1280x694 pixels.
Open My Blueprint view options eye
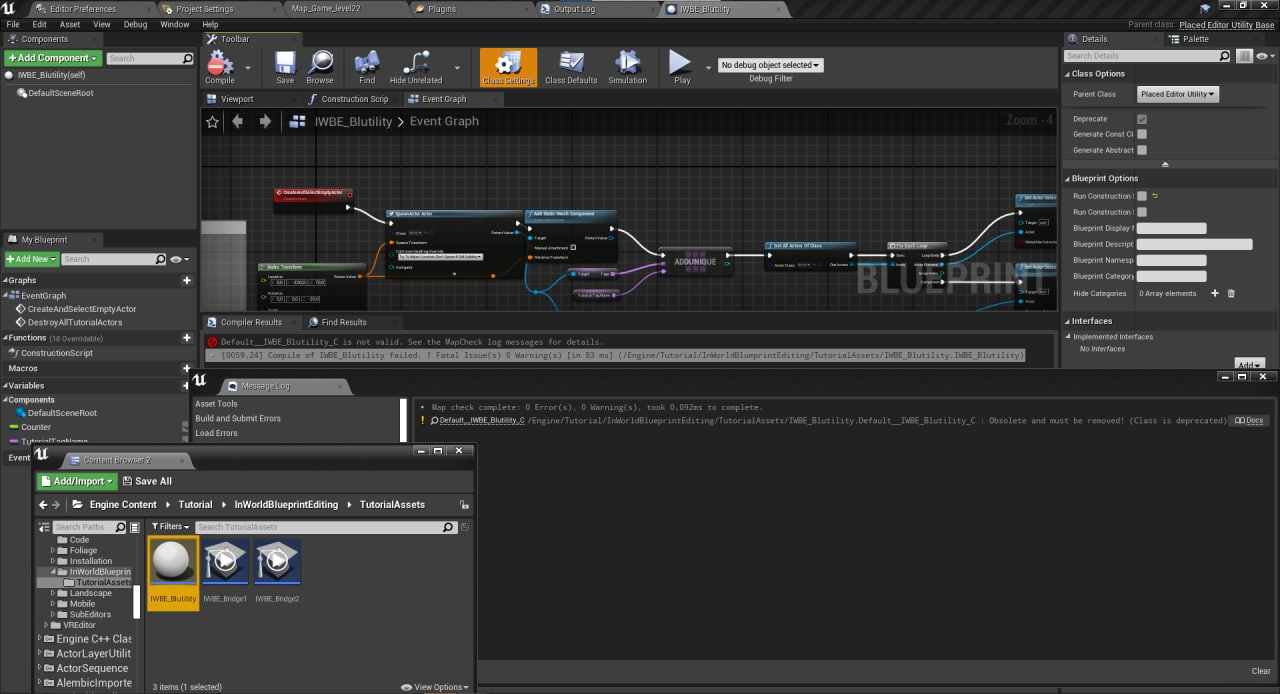point(179,259)
